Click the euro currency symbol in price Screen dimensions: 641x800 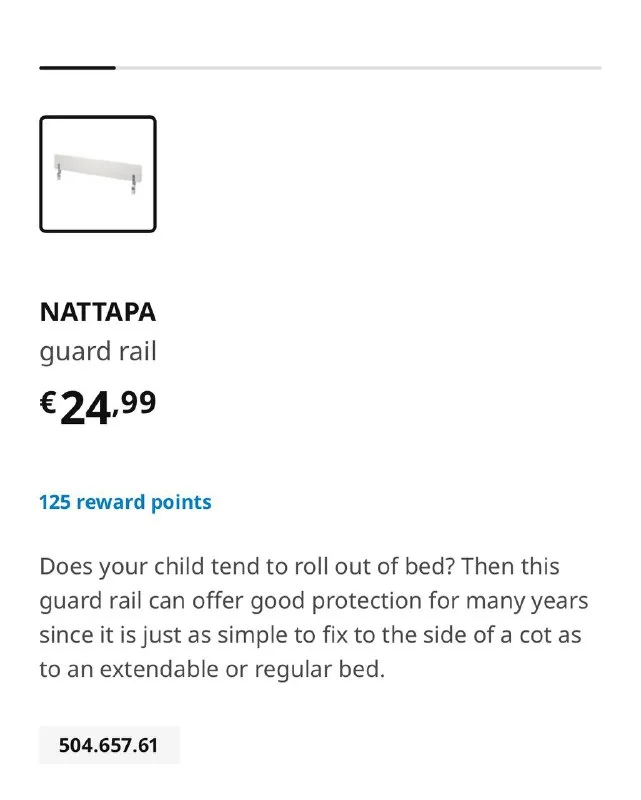coord(48,403)
